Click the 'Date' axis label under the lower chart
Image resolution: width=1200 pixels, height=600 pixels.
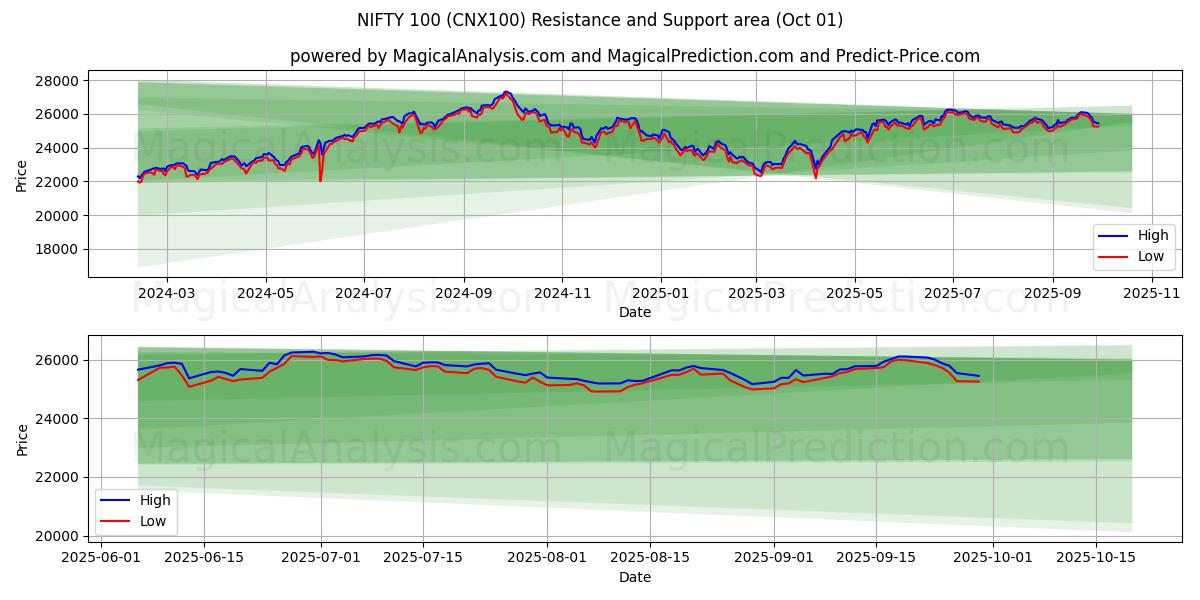click(634, 577)
